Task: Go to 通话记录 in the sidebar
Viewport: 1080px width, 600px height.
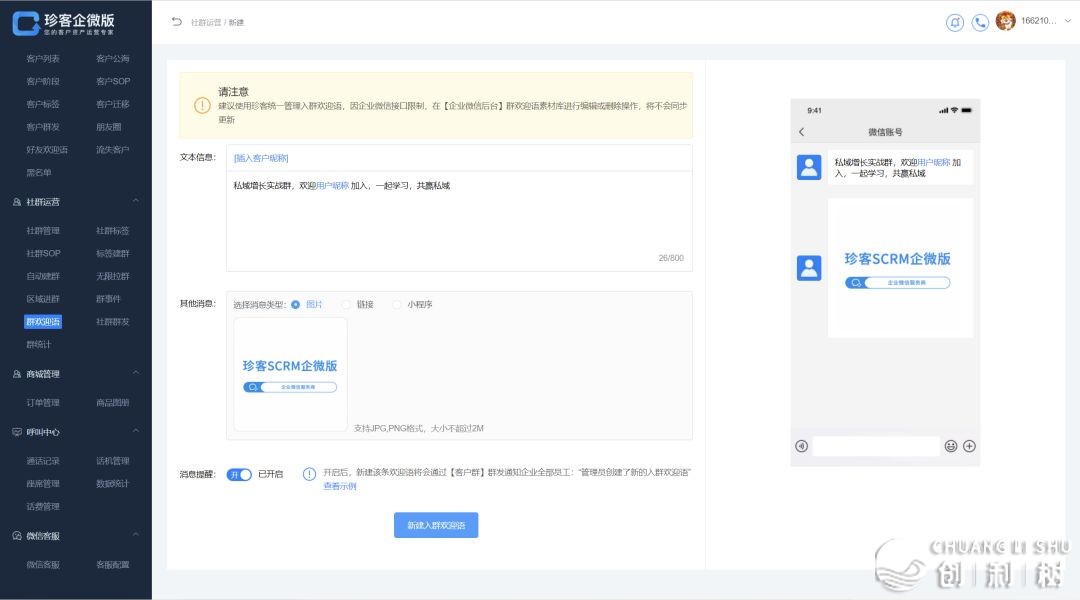Action: point(43,461)
